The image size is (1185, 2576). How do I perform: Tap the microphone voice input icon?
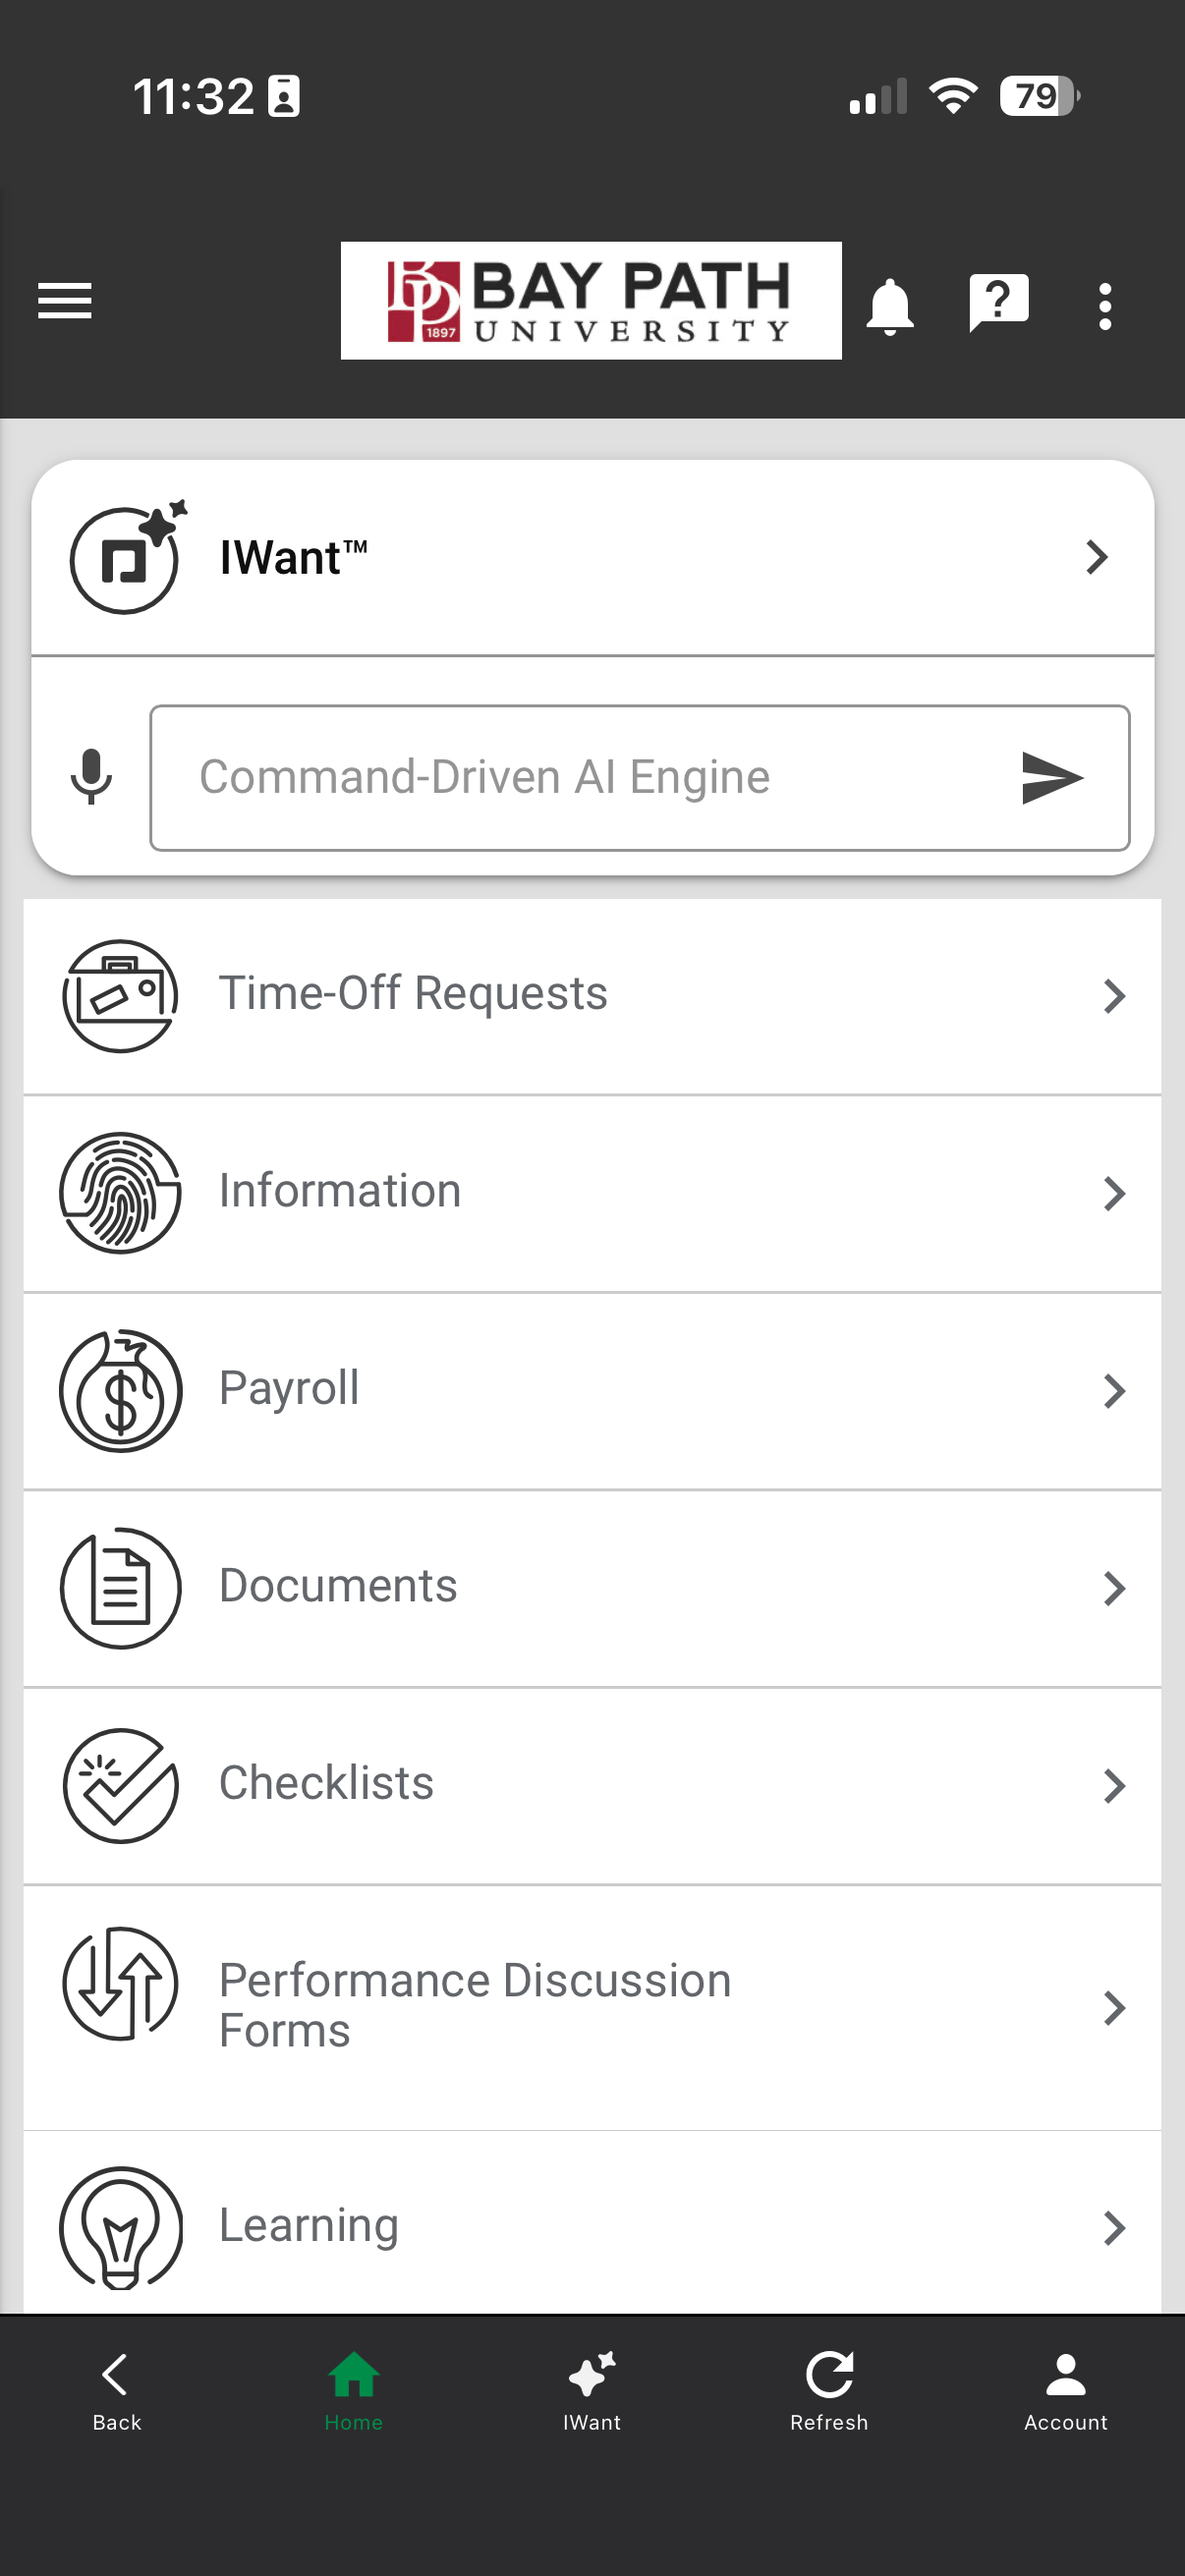(x=91, y=777)
